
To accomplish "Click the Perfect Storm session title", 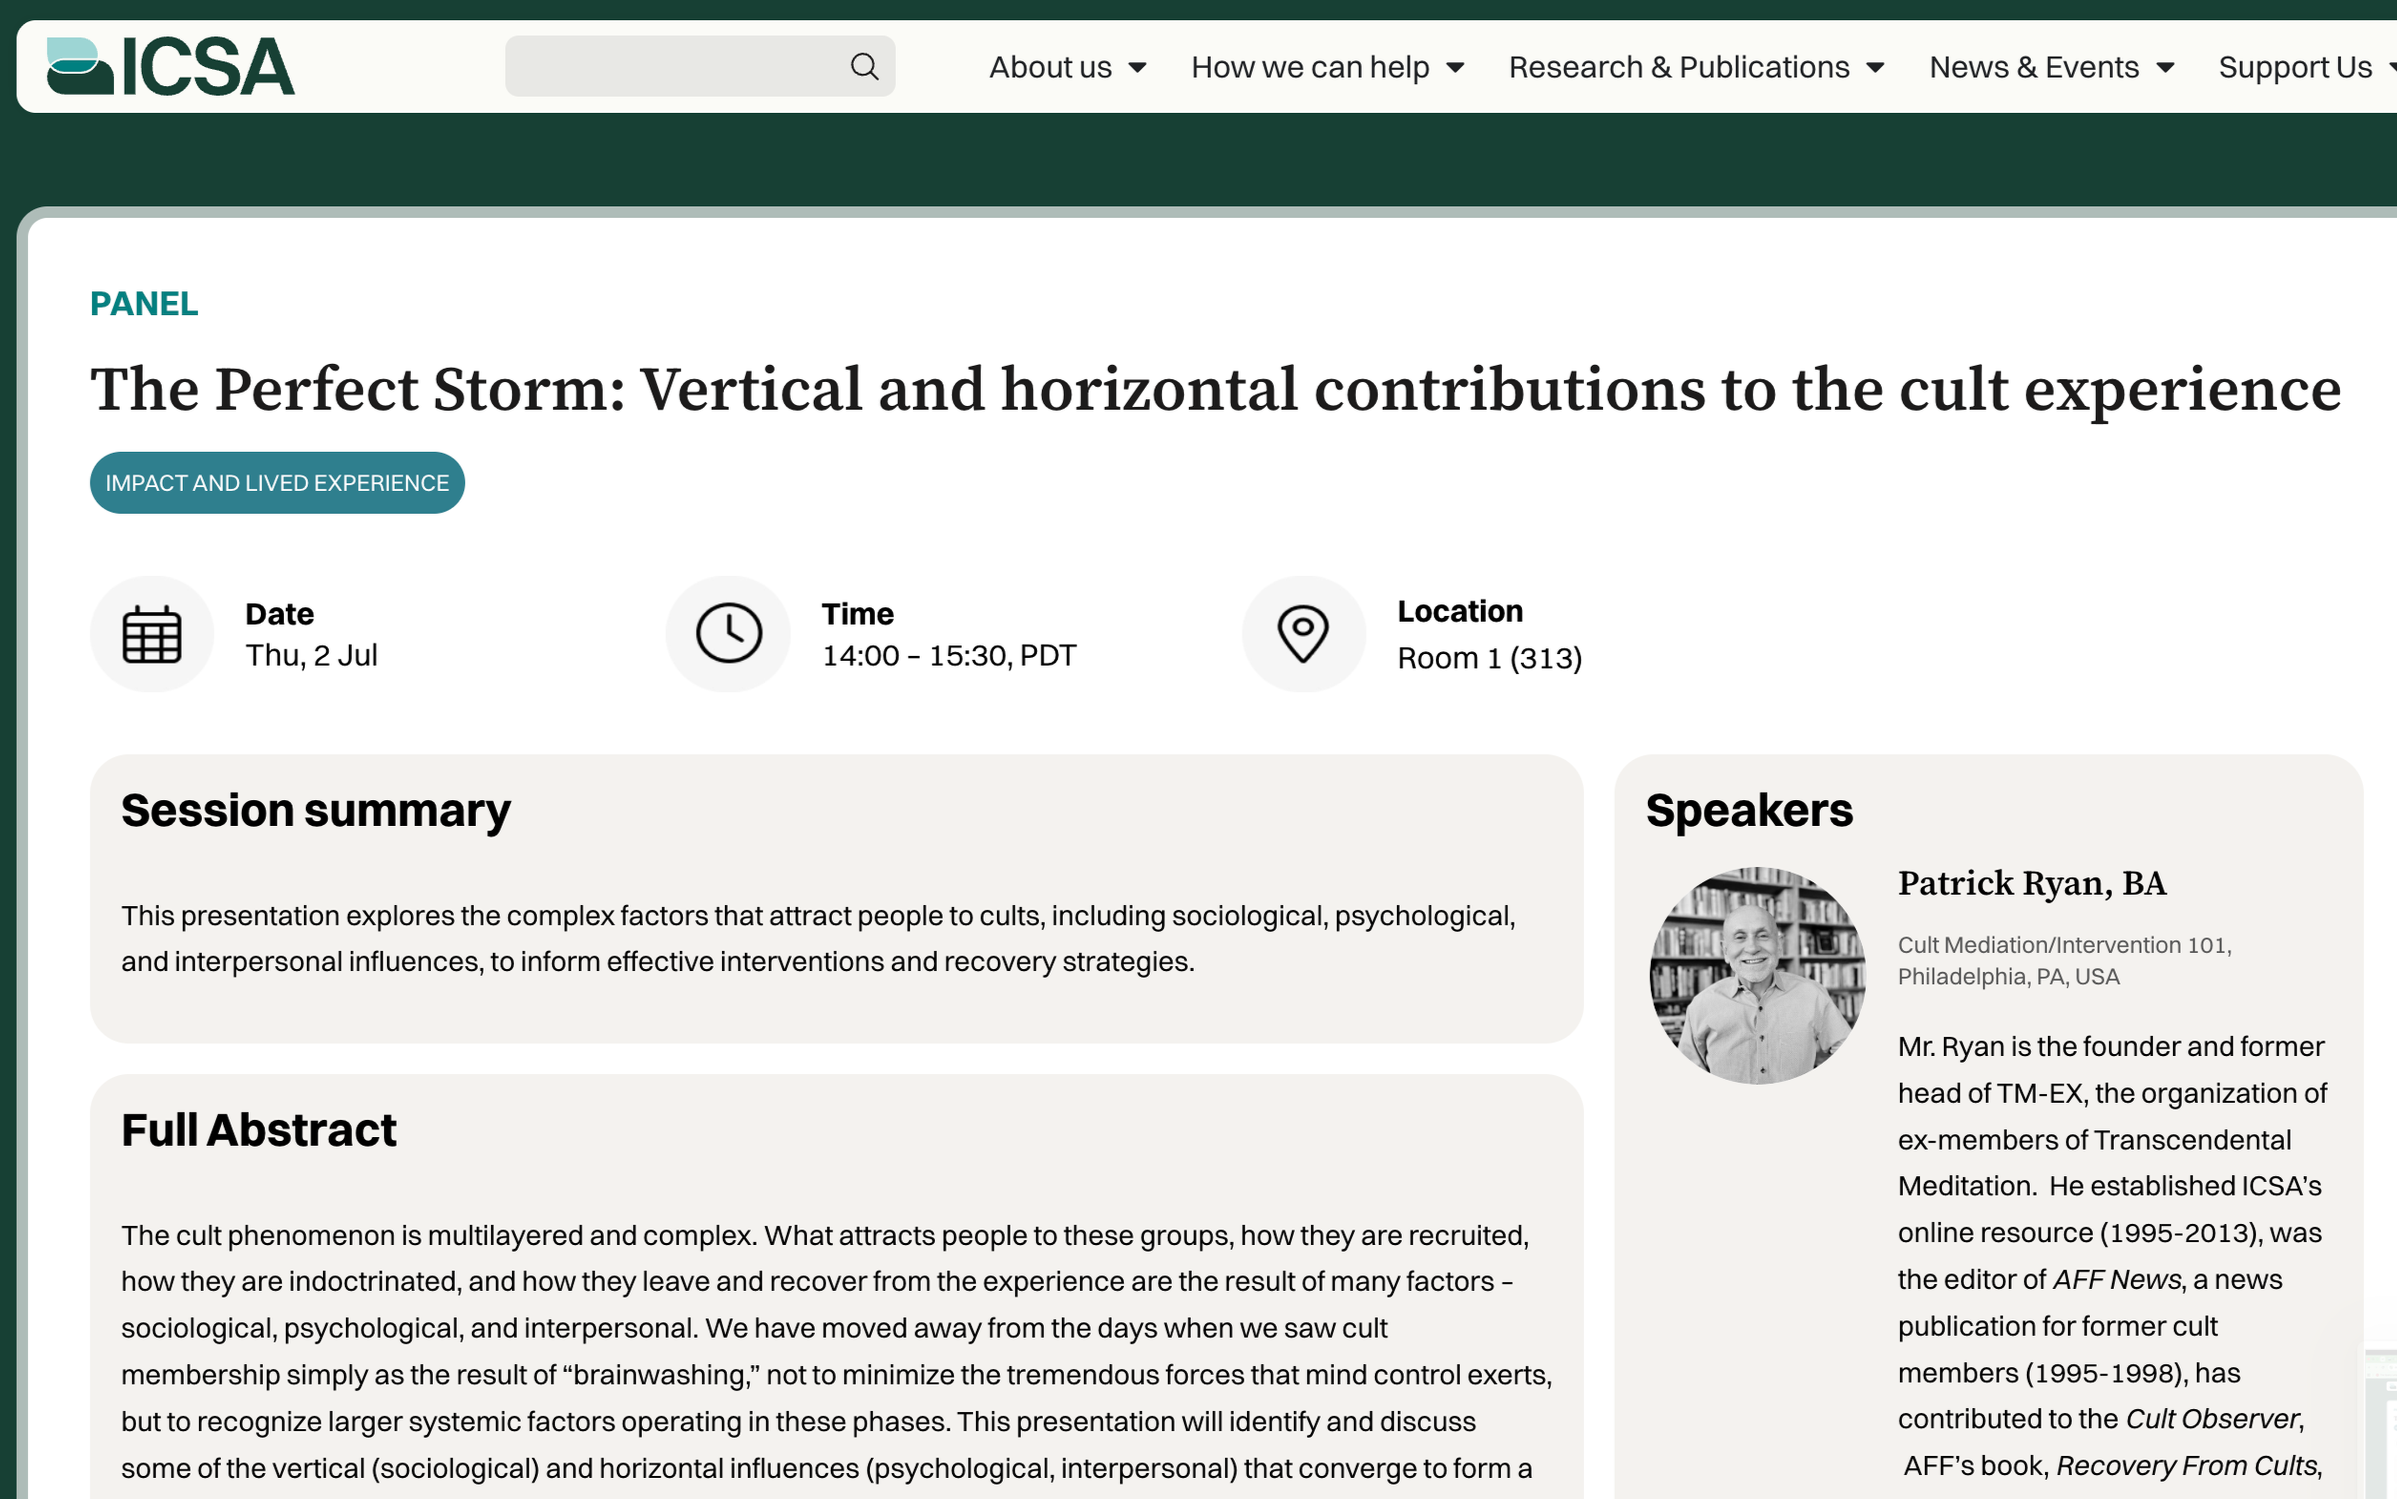I will [1215, 389].
